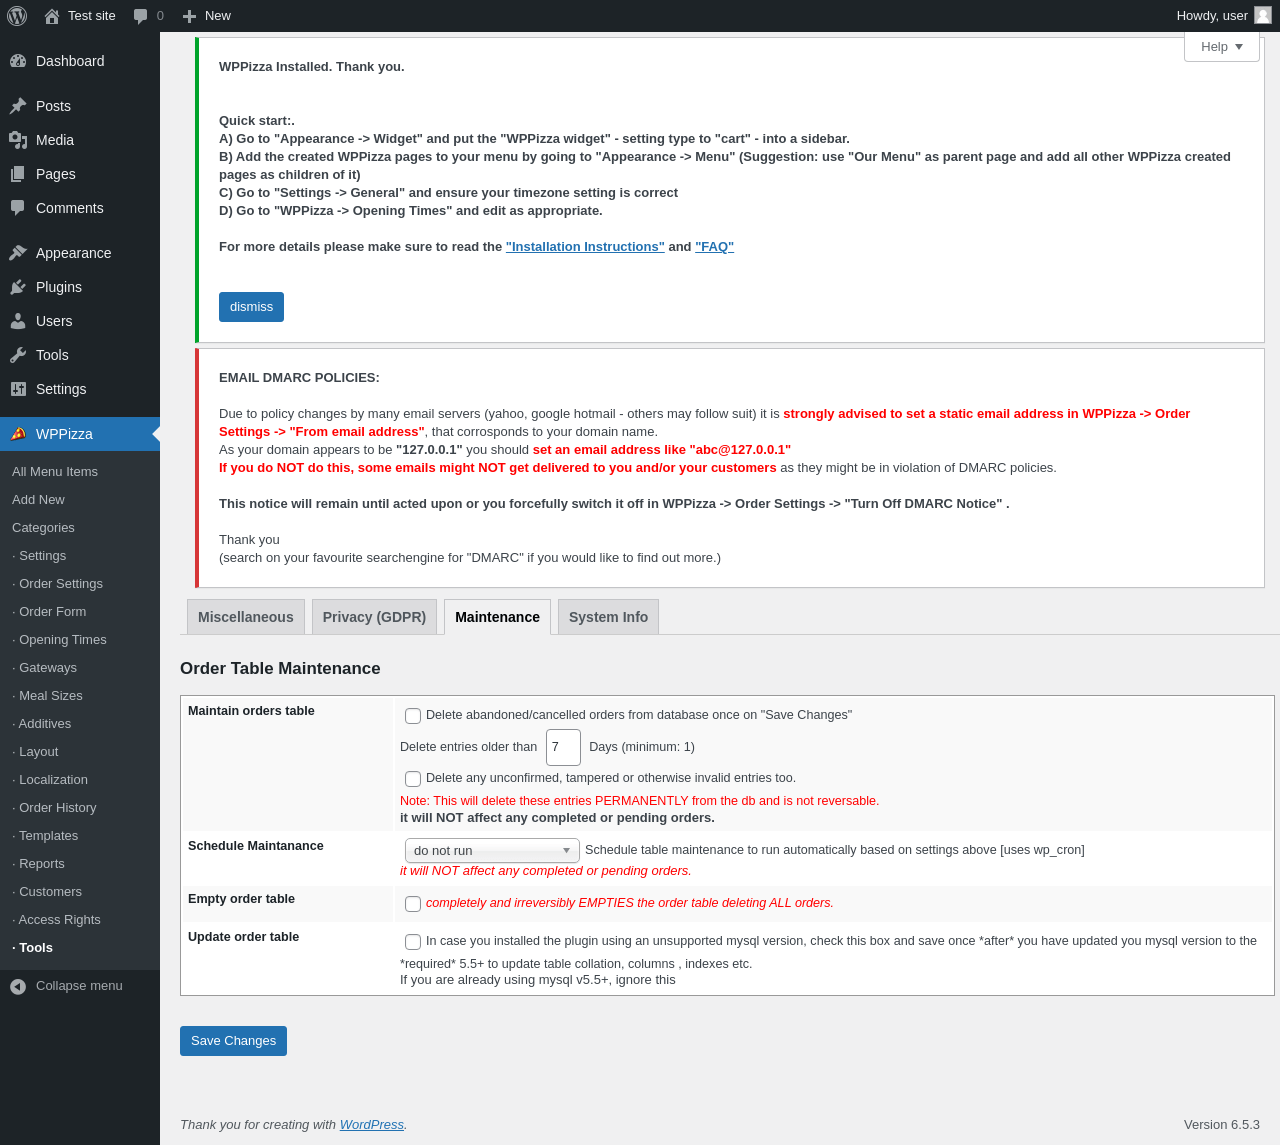Screen dimensions: 1280x1145
Task: Go to WPPizza Meal Sizes
Action: click(x=47, y=695)
